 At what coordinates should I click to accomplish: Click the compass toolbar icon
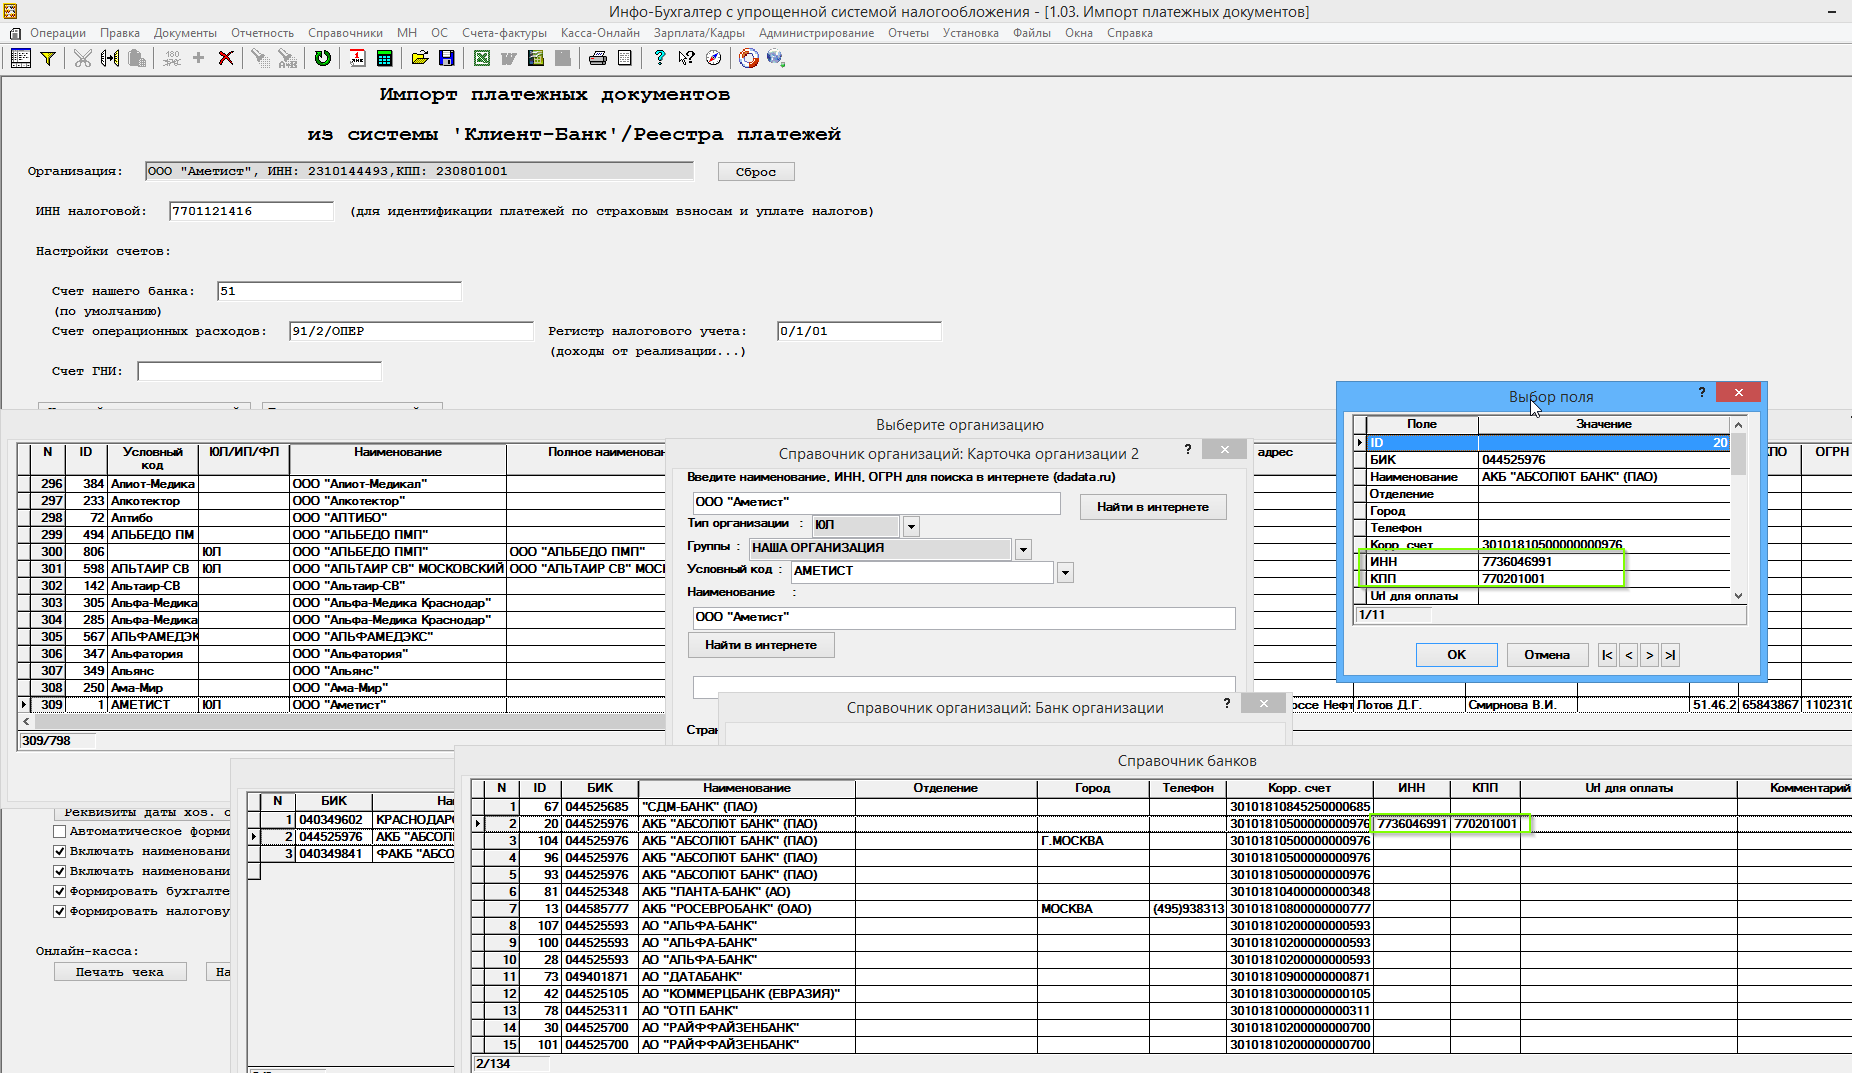(713, 58)
